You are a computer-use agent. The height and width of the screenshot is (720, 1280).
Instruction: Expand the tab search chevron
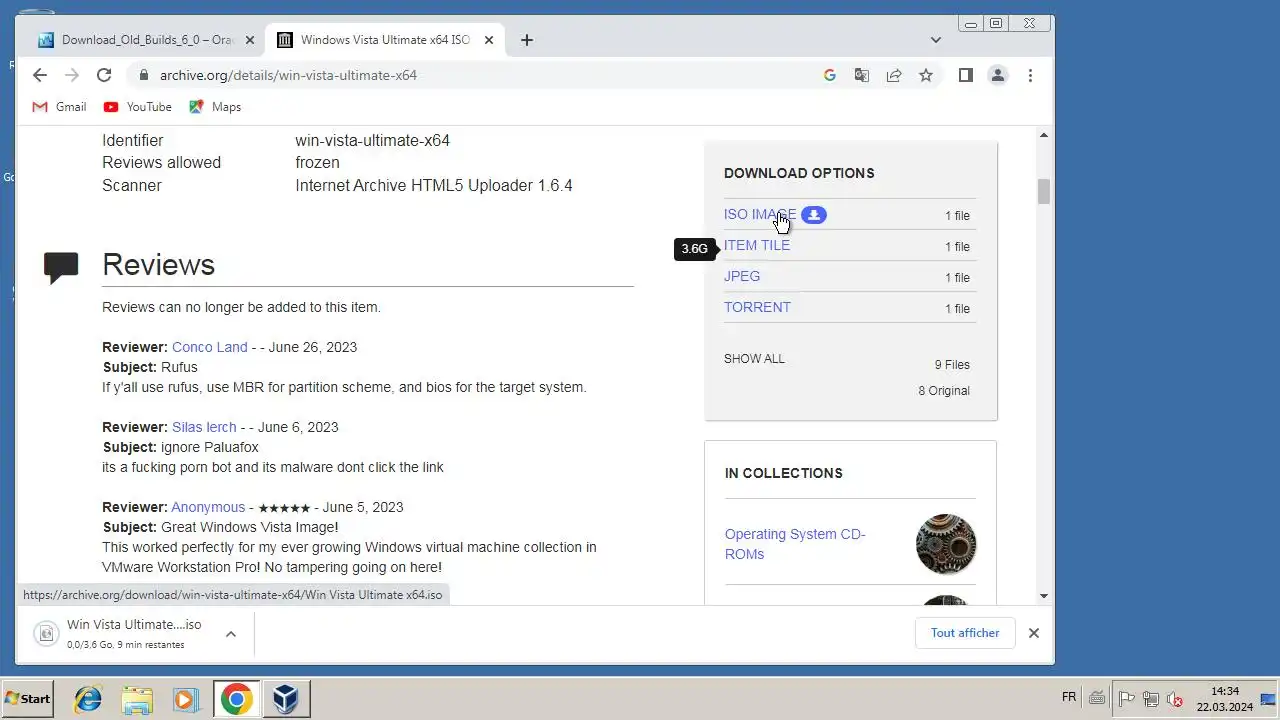[x=936, y=40]
